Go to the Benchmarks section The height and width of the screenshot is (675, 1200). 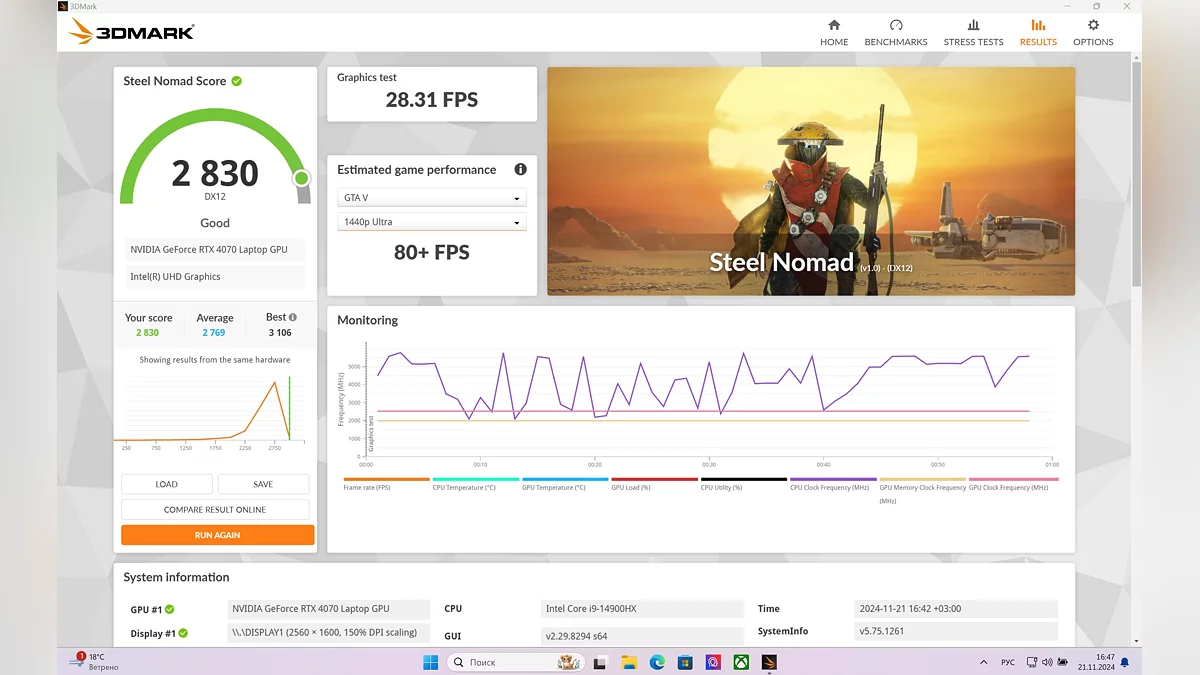click(x=895, y=32)
